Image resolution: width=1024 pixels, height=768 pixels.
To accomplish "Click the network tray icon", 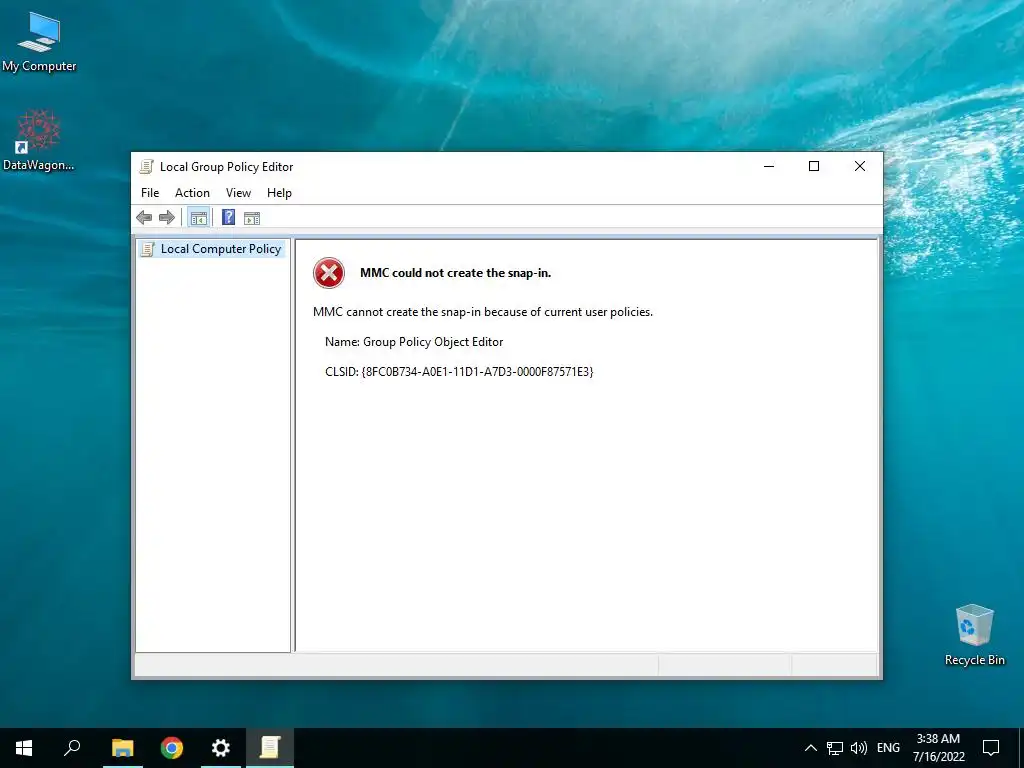I will (x=835, y=748).
